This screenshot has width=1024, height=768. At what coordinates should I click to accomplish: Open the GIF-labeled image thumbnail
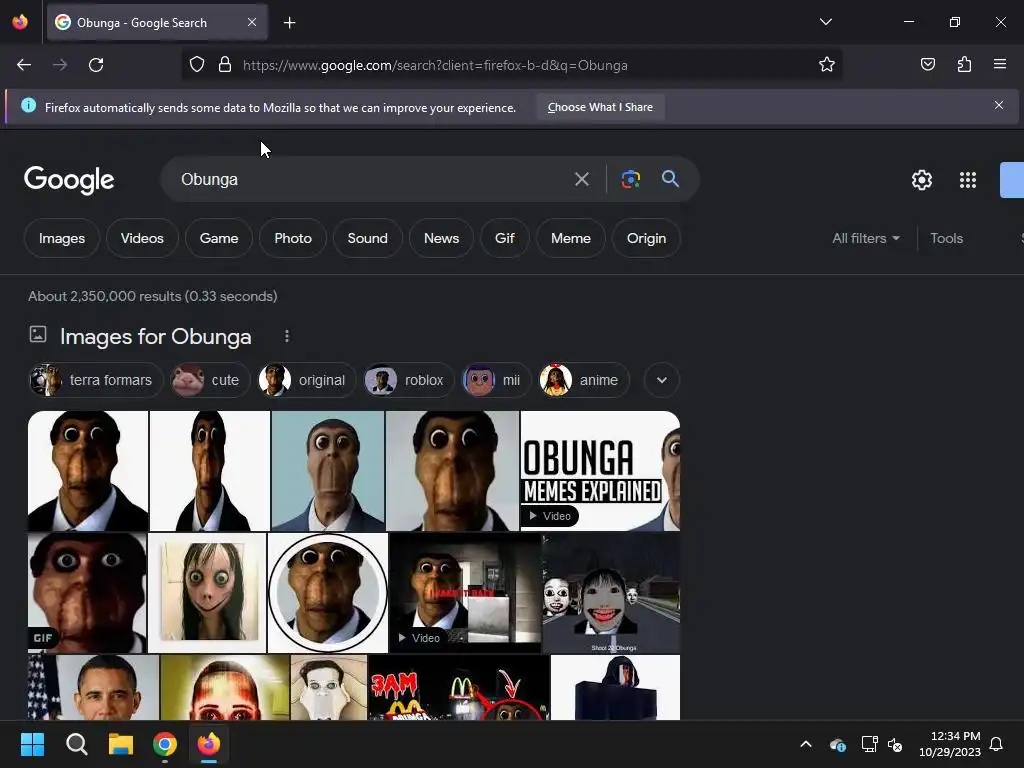88,592
